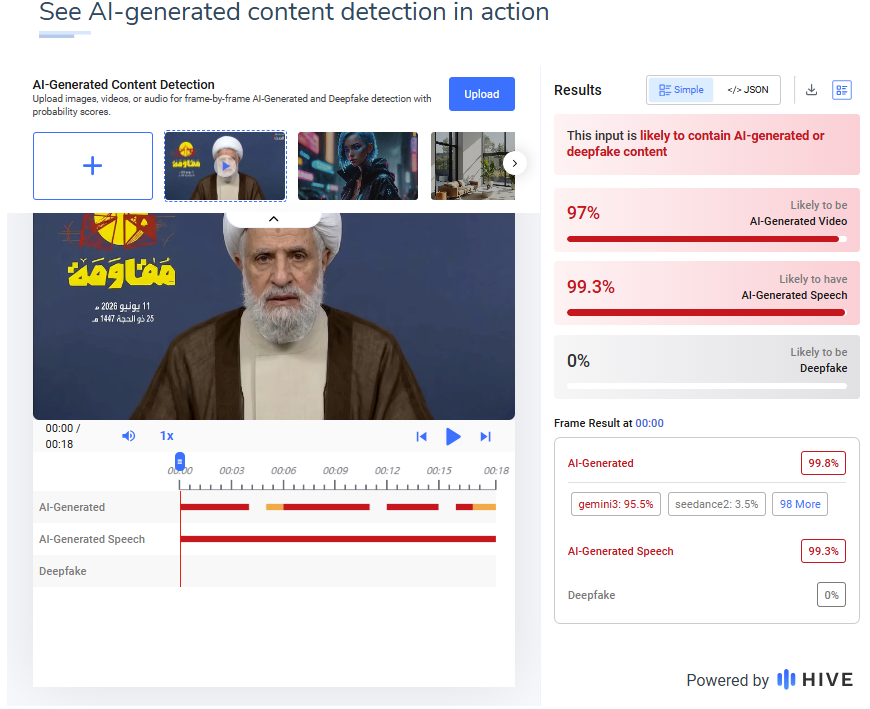Click the AI-Generated timeline row label
The height and width of the screenshot is (709, 870).
[x=72, y=507]
